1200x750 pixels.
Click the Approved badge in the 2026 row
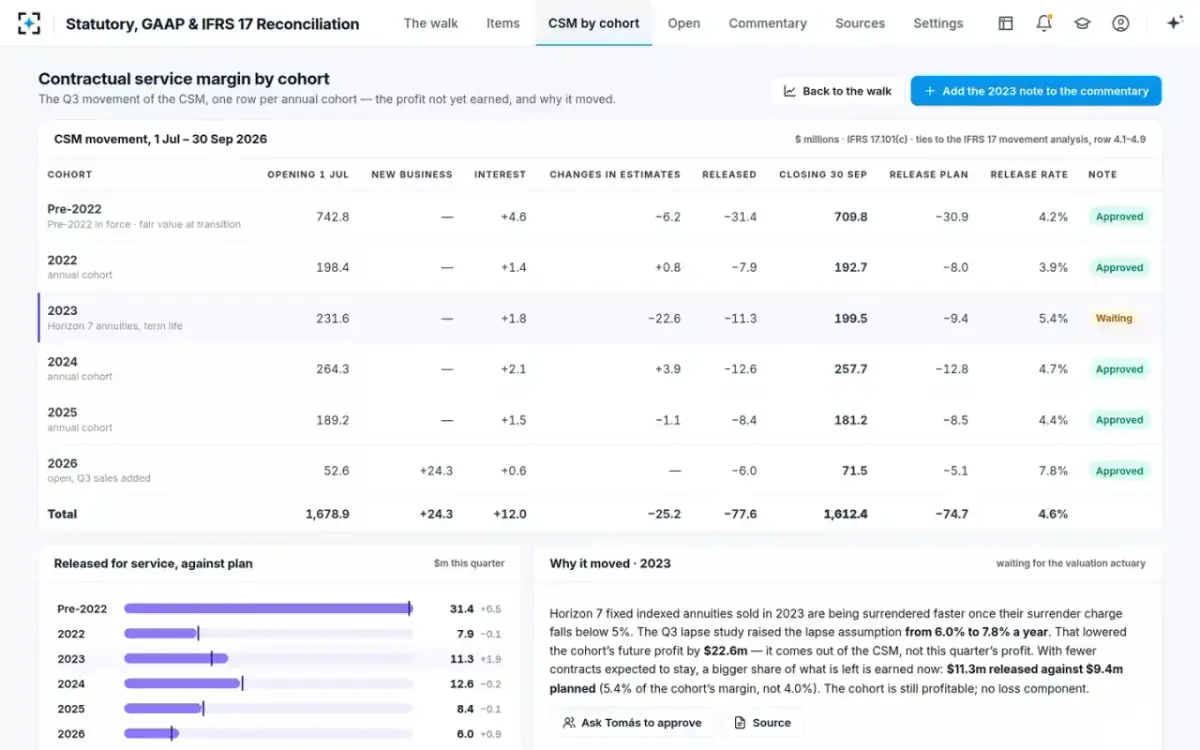[1119, 471]
